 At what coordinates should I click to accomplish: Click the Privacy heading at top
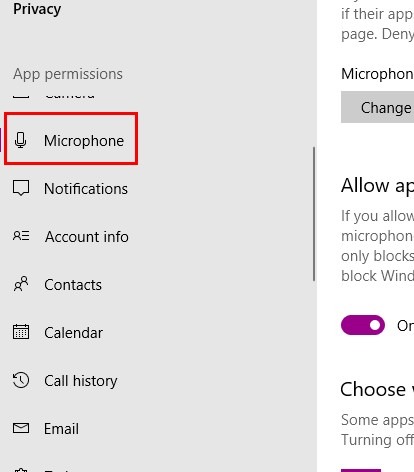[37, 9]
